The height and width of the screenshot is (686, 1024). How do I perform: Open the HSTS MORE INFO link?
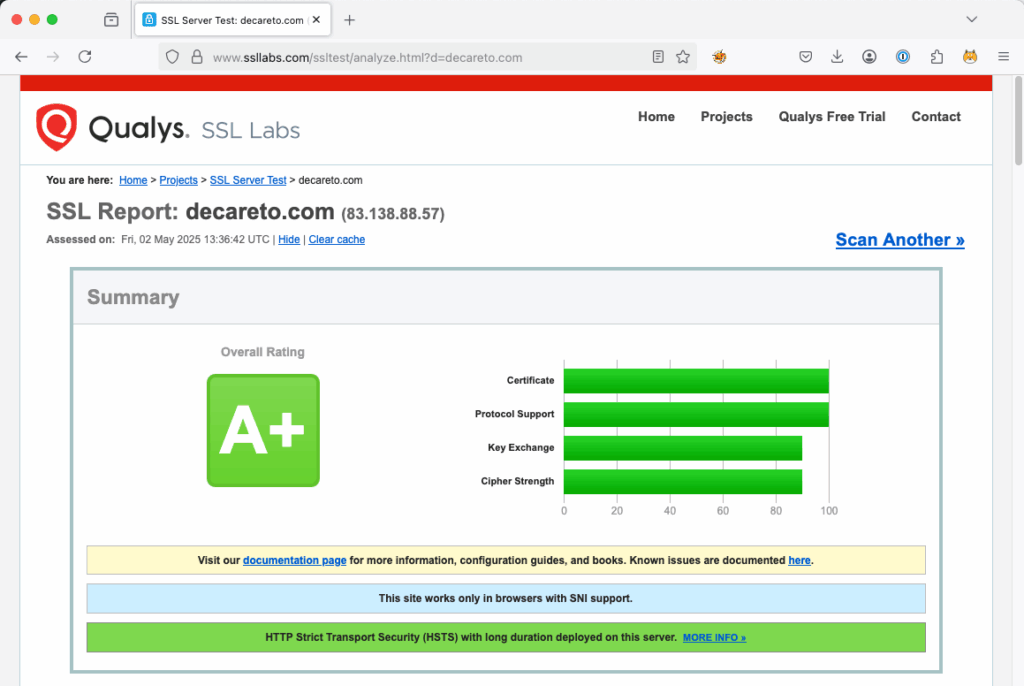714,638
